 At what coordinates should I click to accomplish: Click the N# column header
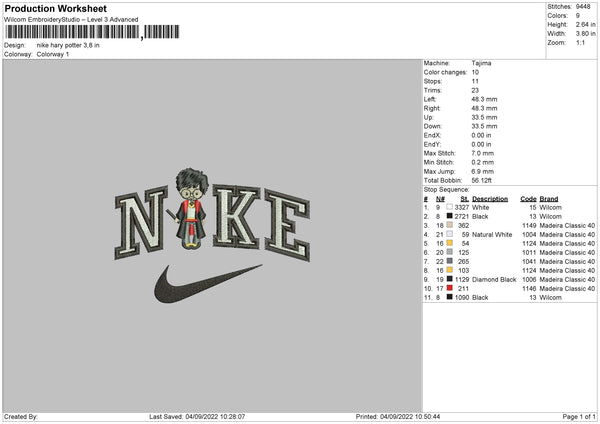(x=440, y=199)
